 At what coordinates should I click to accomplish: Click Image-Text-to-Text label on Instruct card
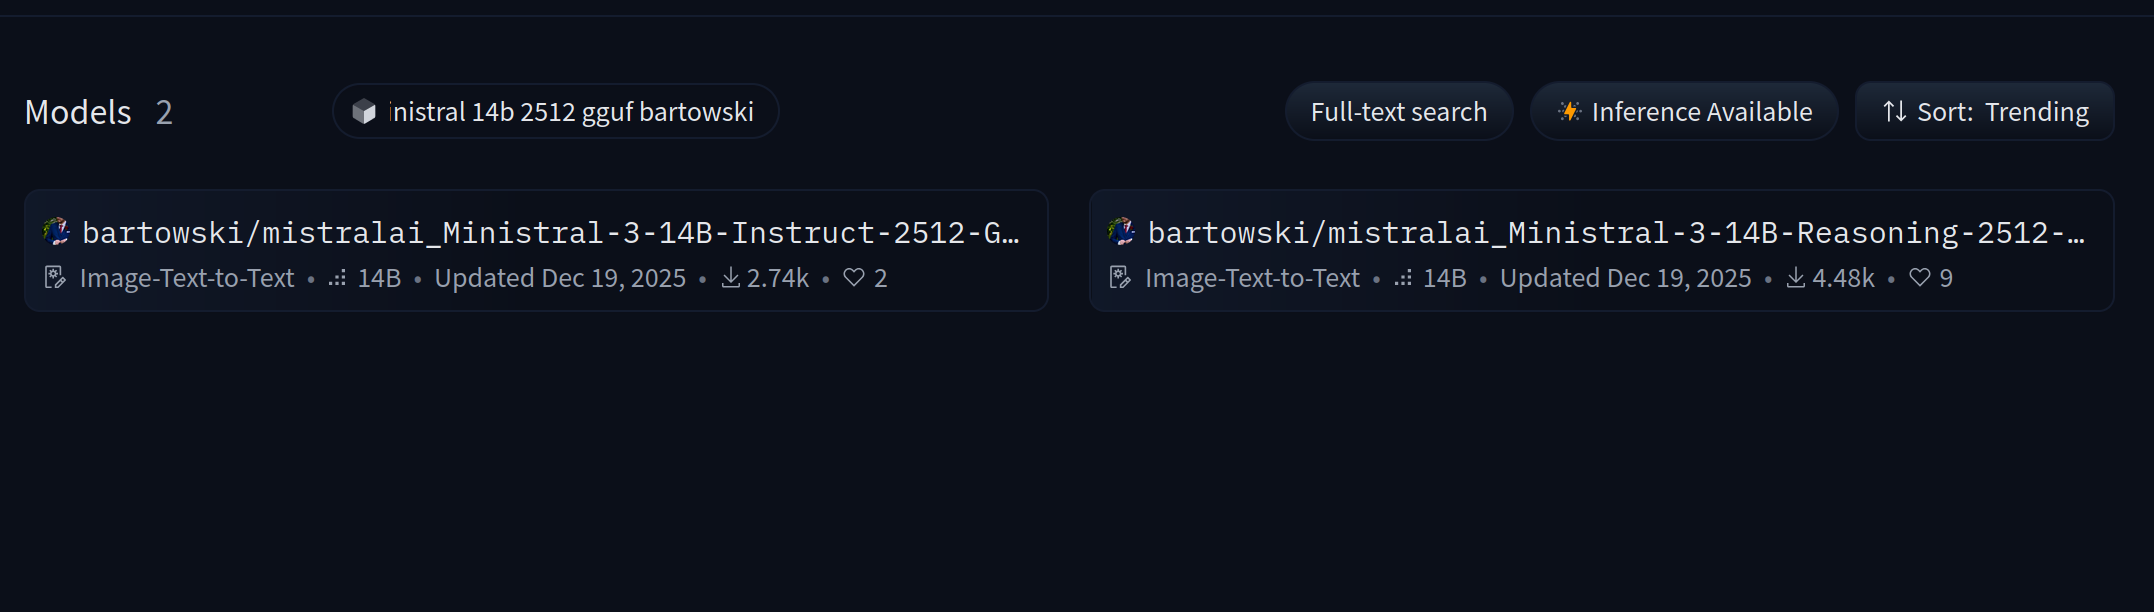[x=187, y=278]
